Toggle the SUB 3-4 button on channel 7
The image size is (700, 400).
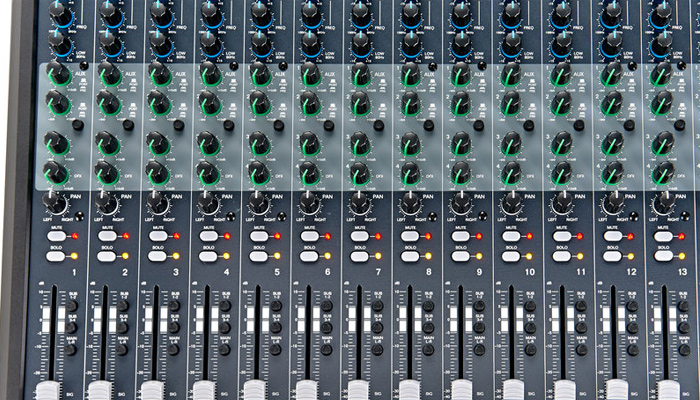tap(378, 328)
